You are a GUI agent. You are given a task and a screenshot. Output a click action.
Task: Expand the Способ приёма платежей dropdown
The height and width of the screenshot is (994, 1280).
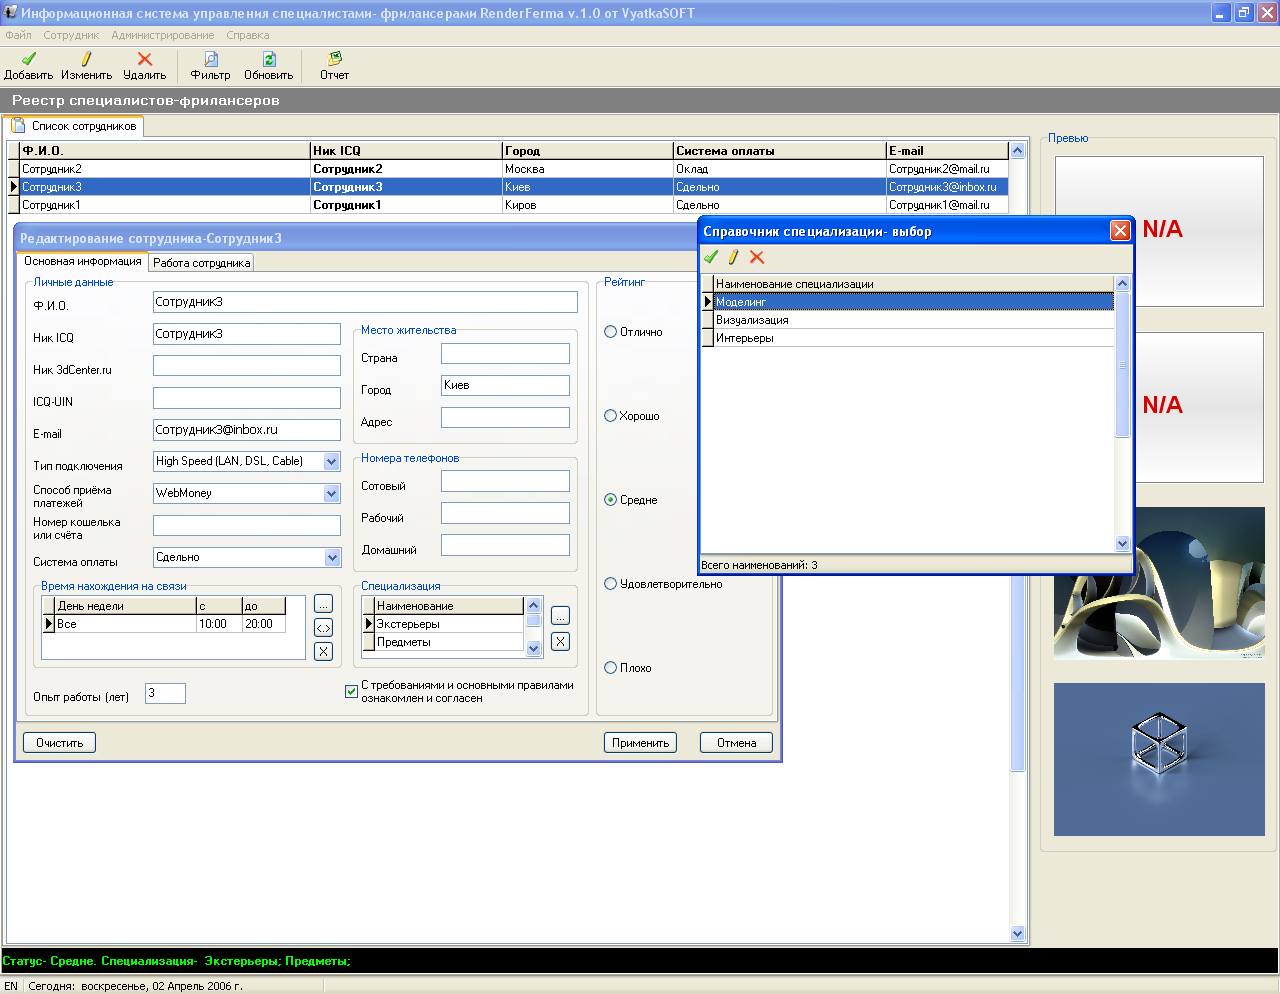pyautogui.click(x=332, y=493)
